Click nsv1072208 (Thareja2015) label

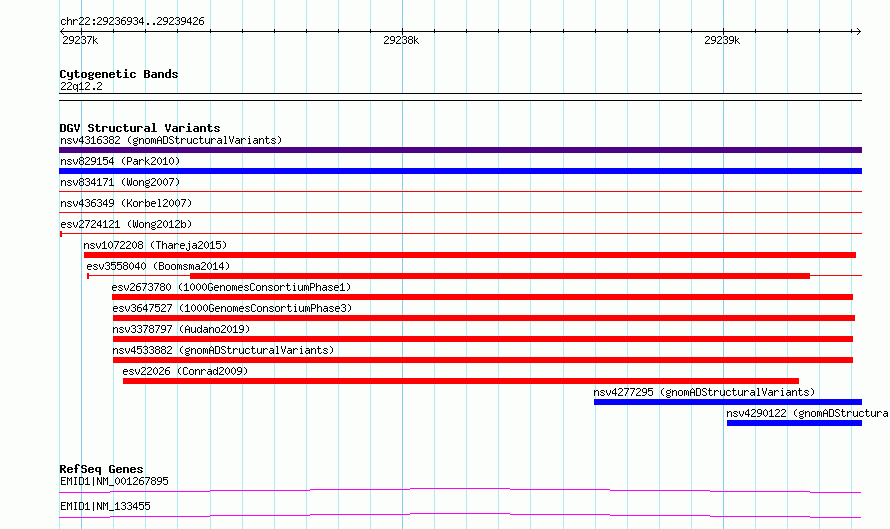pos(155,245)
